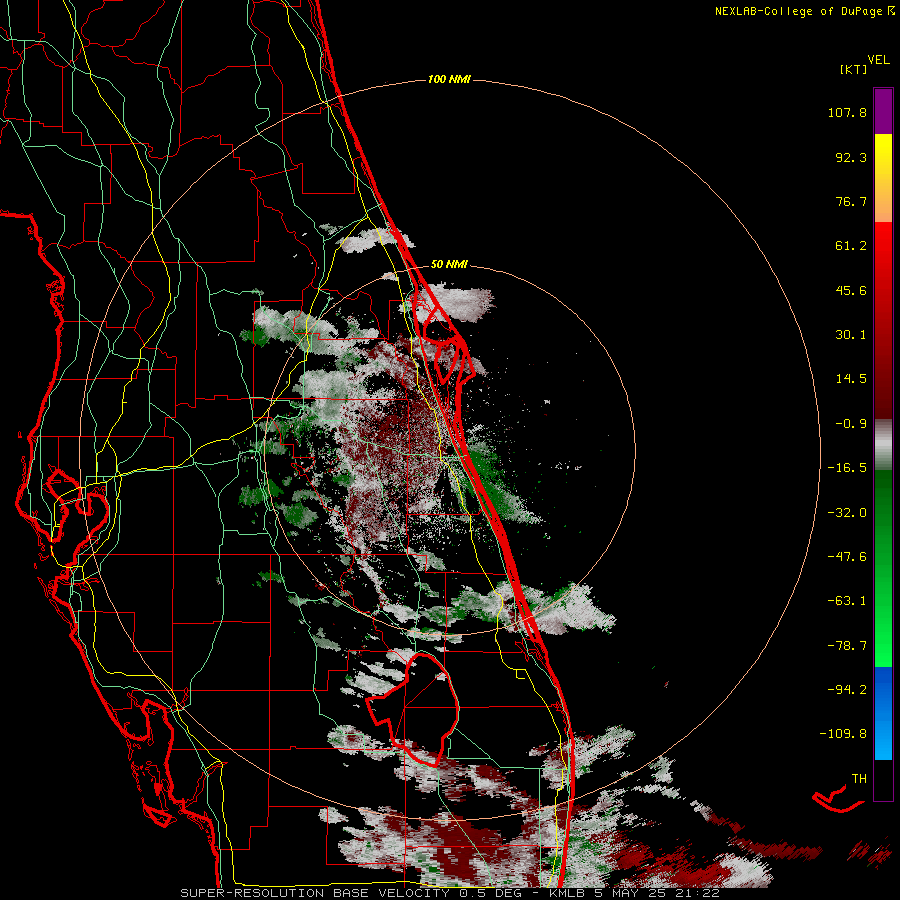Image resolution: width=900 pixels, height=900 pixels.
Task: Click the TH legend label
Action: (x=859, y=779)
